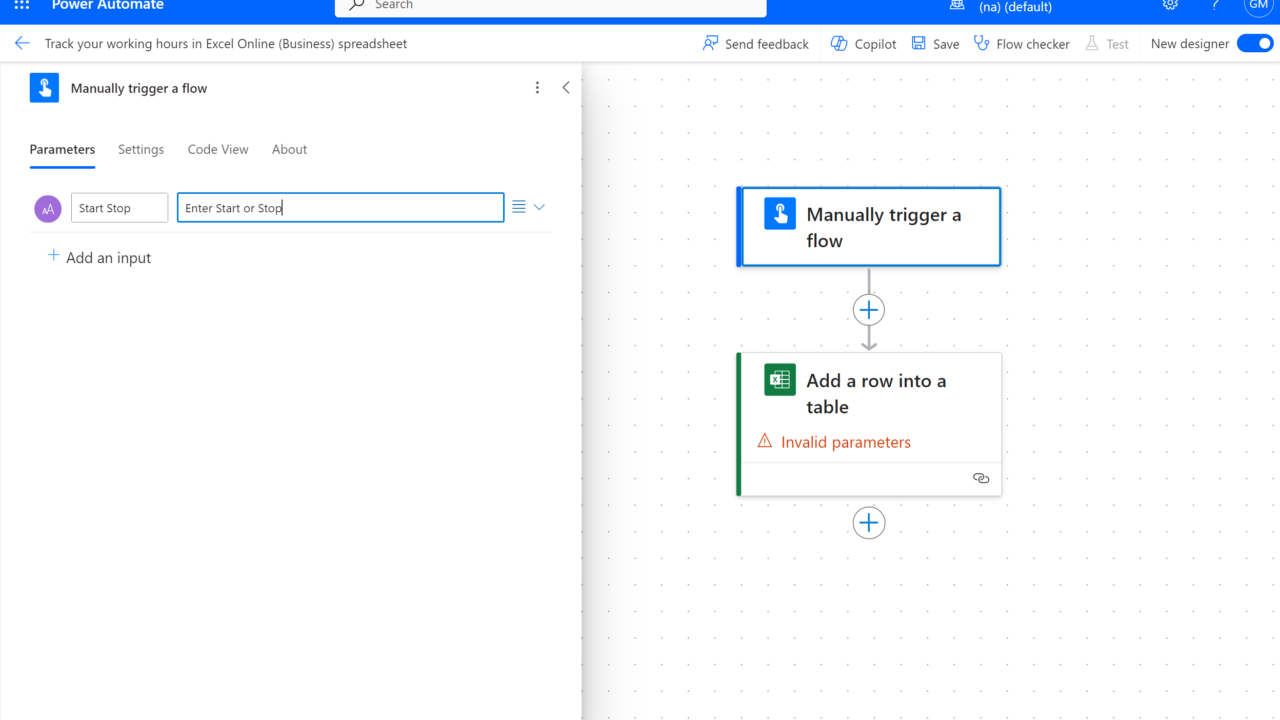Toggle the New designer switch

pos(1255,44)
